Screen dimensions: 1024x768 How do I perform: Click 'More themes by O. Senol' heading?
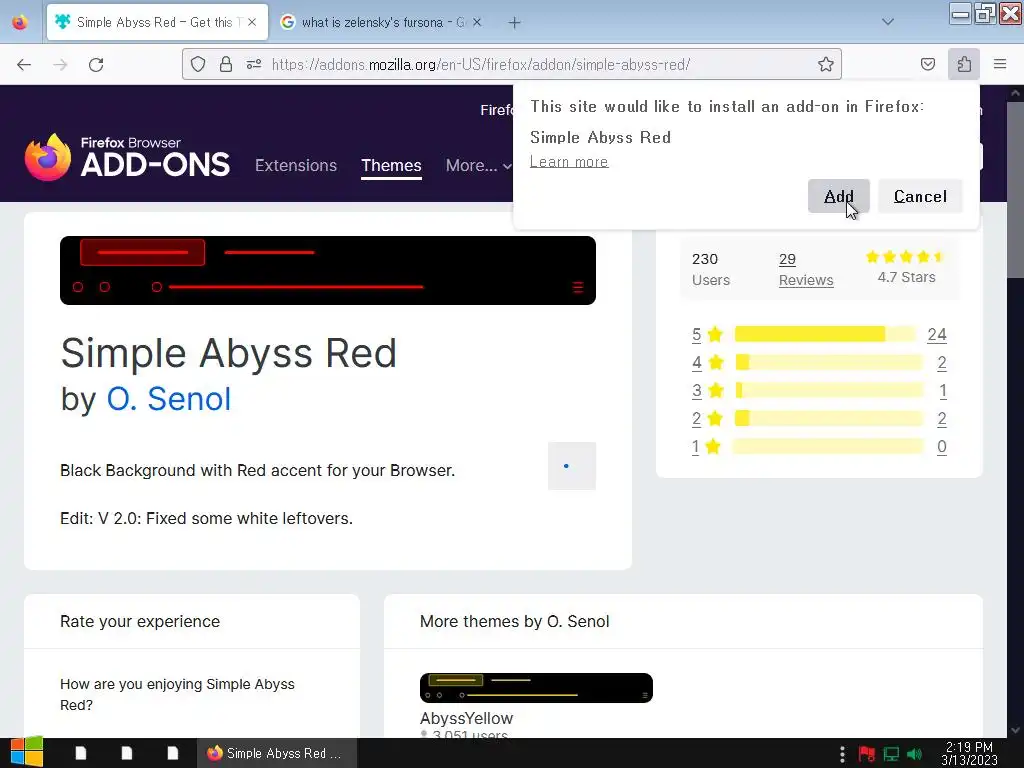coord(515,621)
